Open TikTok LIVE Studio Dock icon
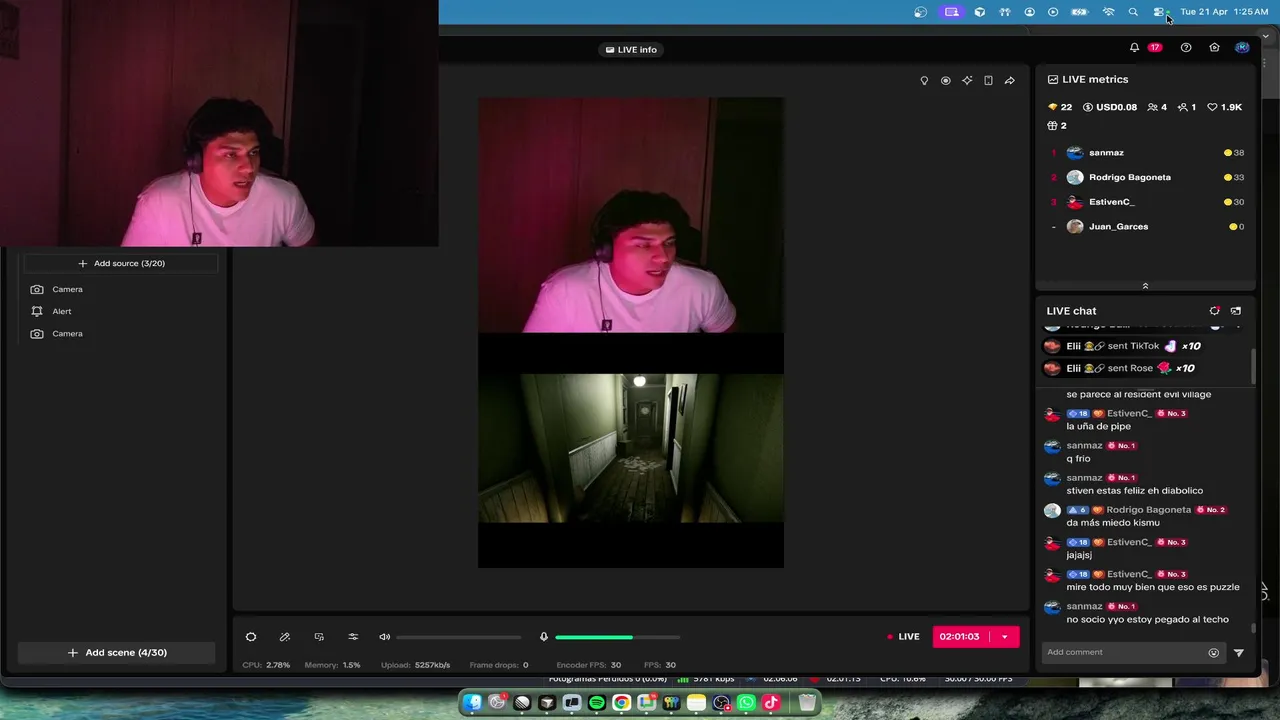The image size is (1280, 720). [x=771, y=703]
